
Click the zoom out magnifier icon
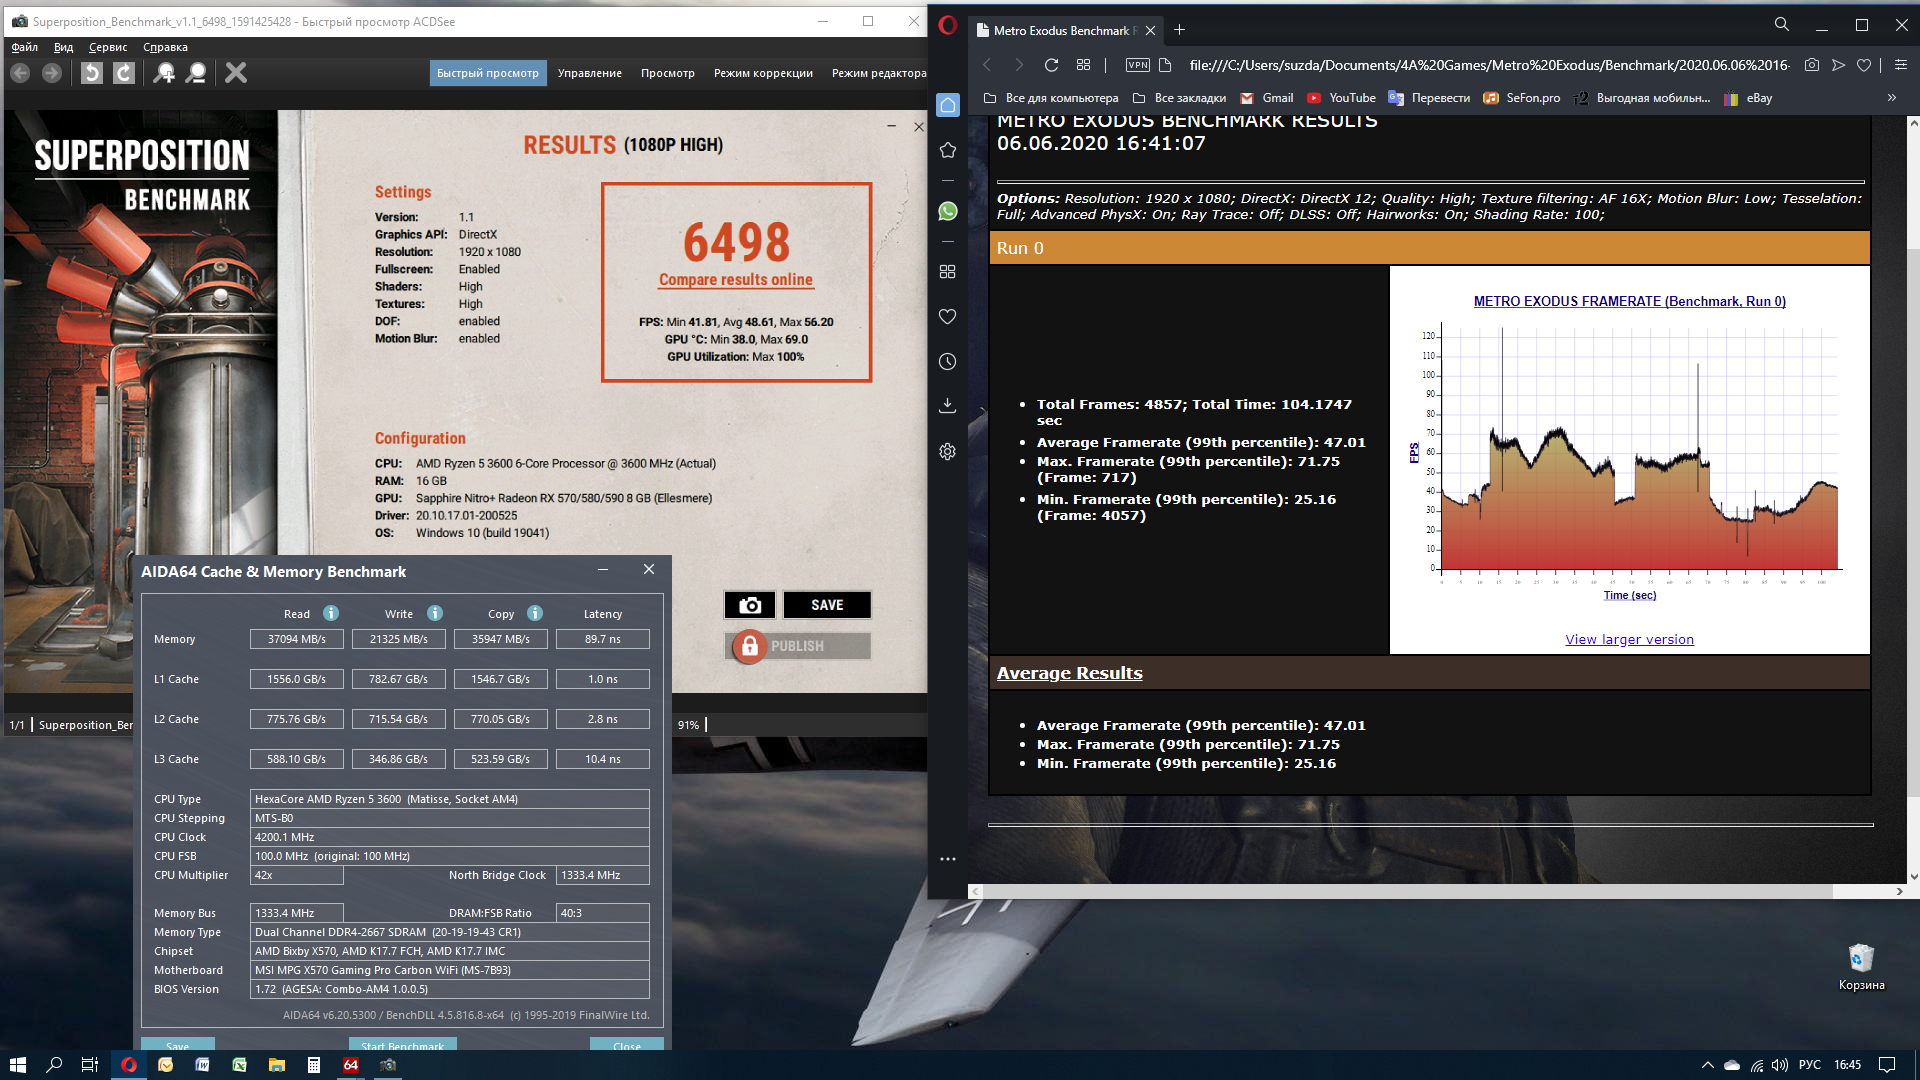point(197,73)
